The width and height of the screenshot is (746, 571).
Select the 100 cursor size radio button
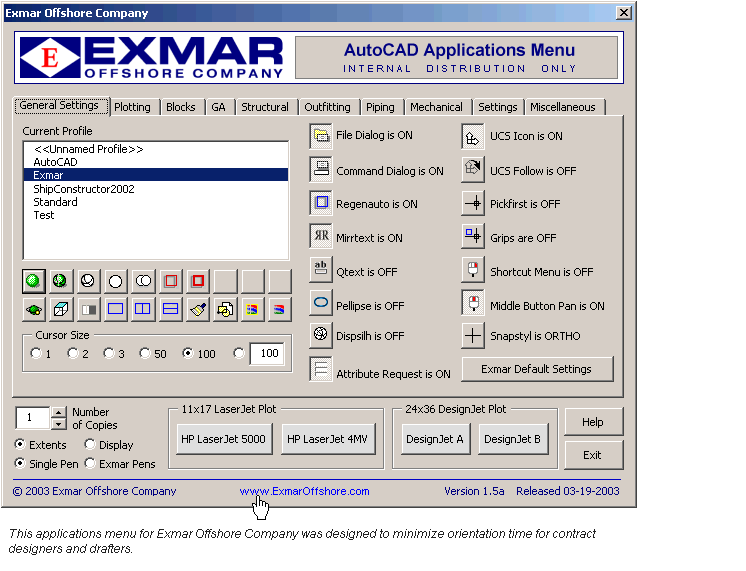(187, 353)
